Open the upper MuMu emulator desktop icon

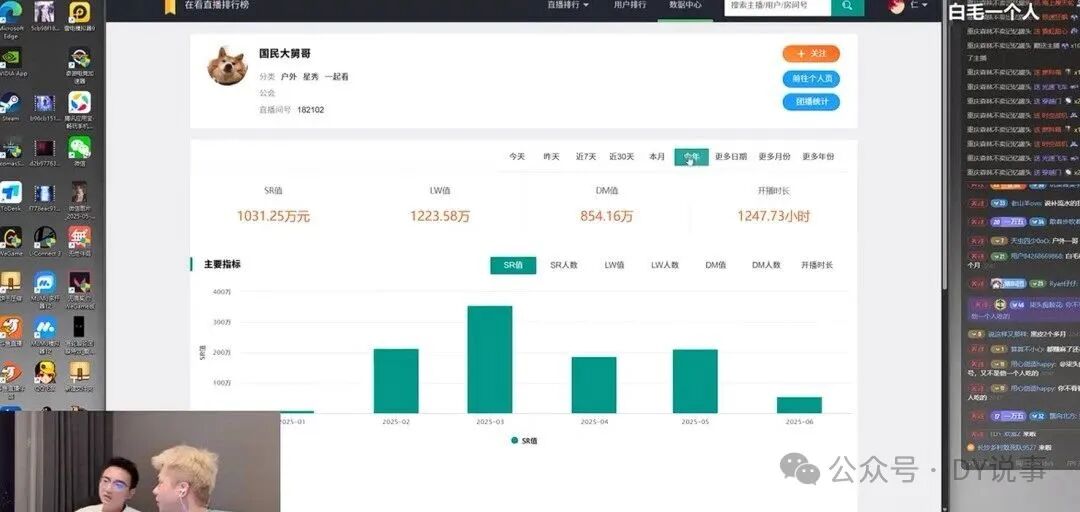click(x=45, y=282)
